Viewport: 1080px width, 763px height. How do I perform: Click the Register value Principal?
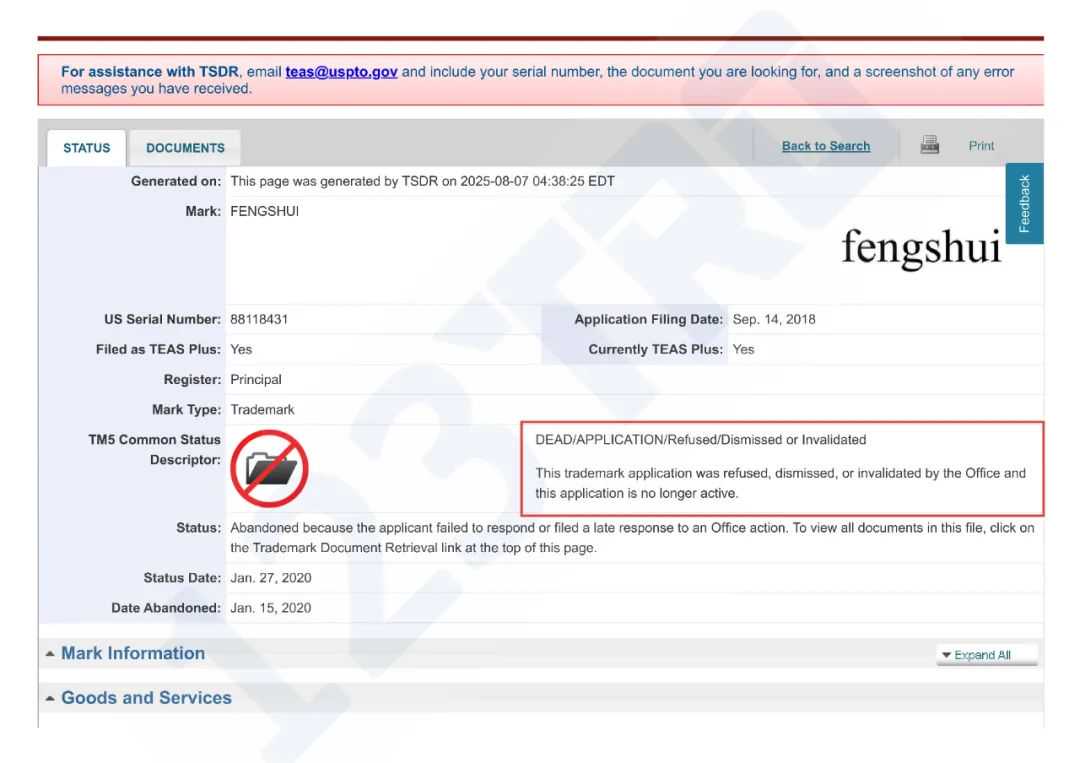pos(256,379)
